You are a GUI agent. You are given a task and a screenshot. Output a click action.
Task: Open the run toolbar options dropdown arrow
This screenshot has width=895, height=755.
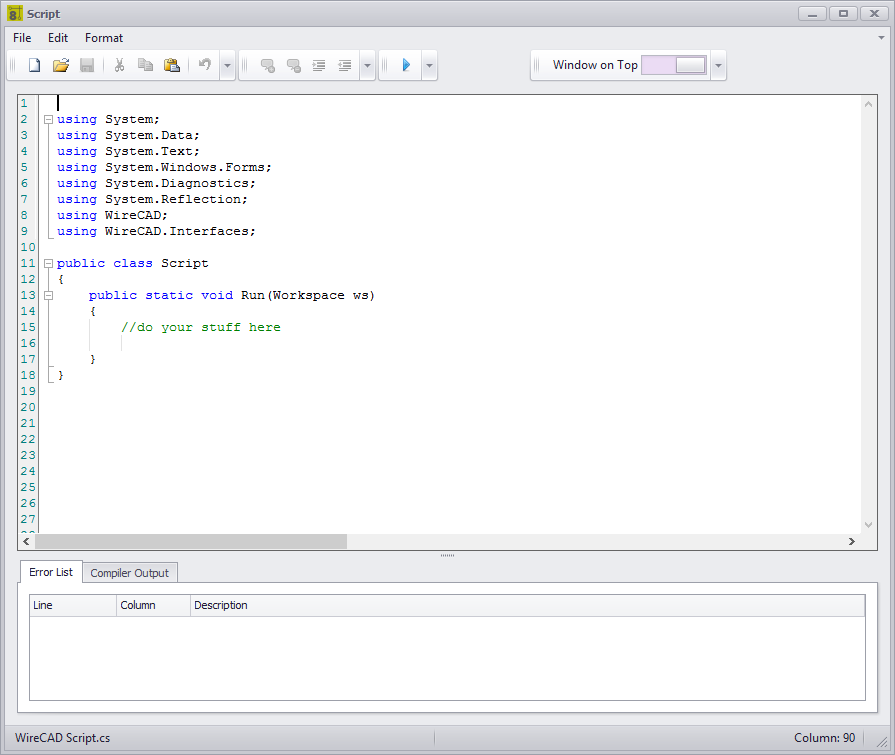coord(429,66)
